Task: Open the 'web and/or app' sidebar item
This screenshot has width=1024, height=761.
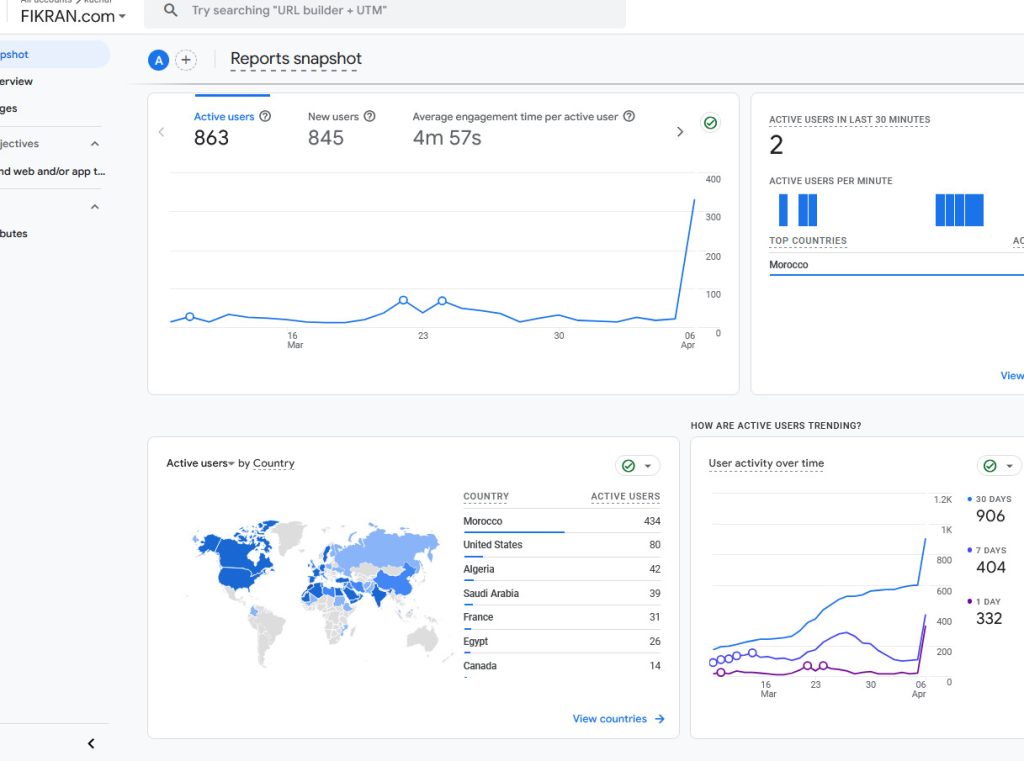Action: pos(52,171)
